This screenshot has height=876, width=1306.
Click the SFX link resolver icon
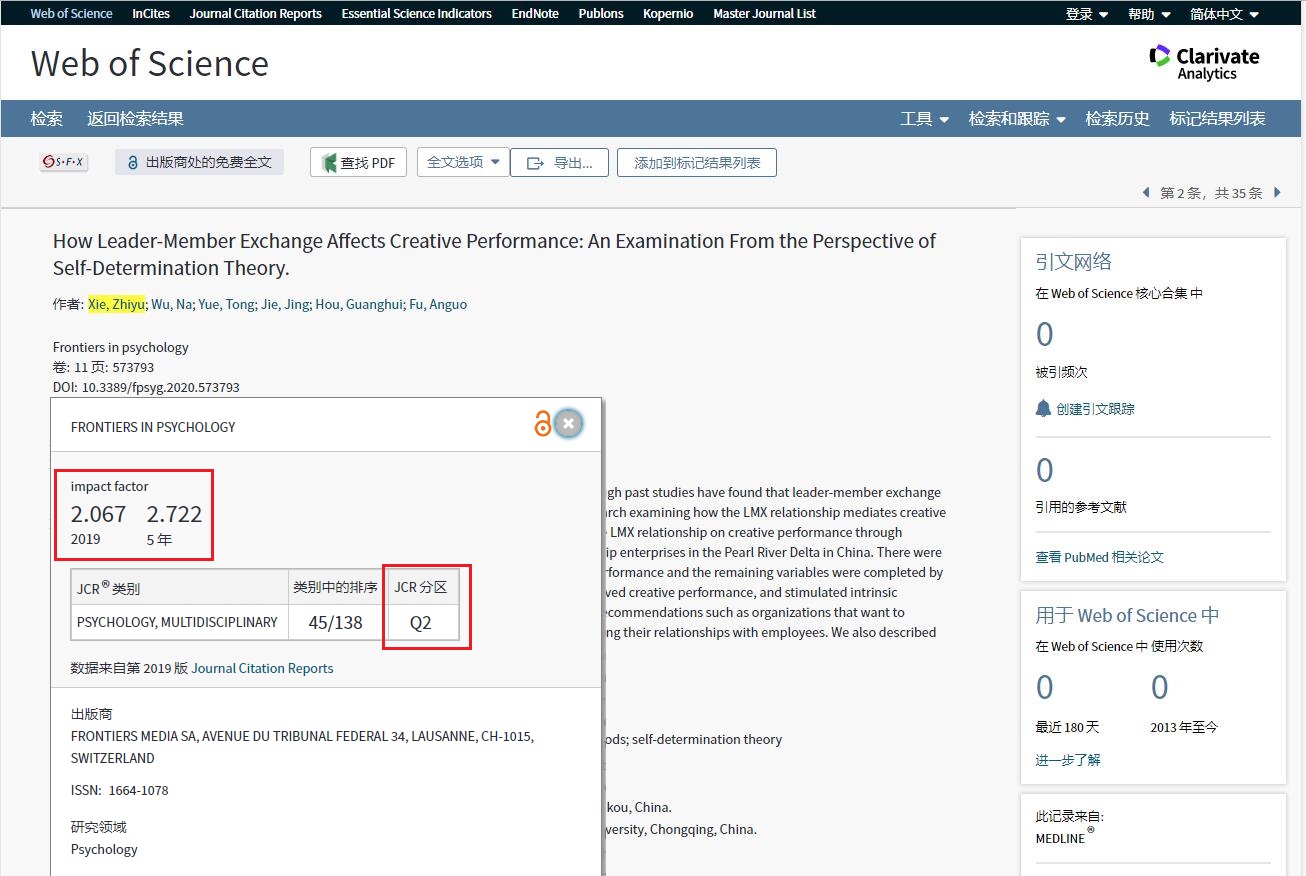(x=64, y=162)
